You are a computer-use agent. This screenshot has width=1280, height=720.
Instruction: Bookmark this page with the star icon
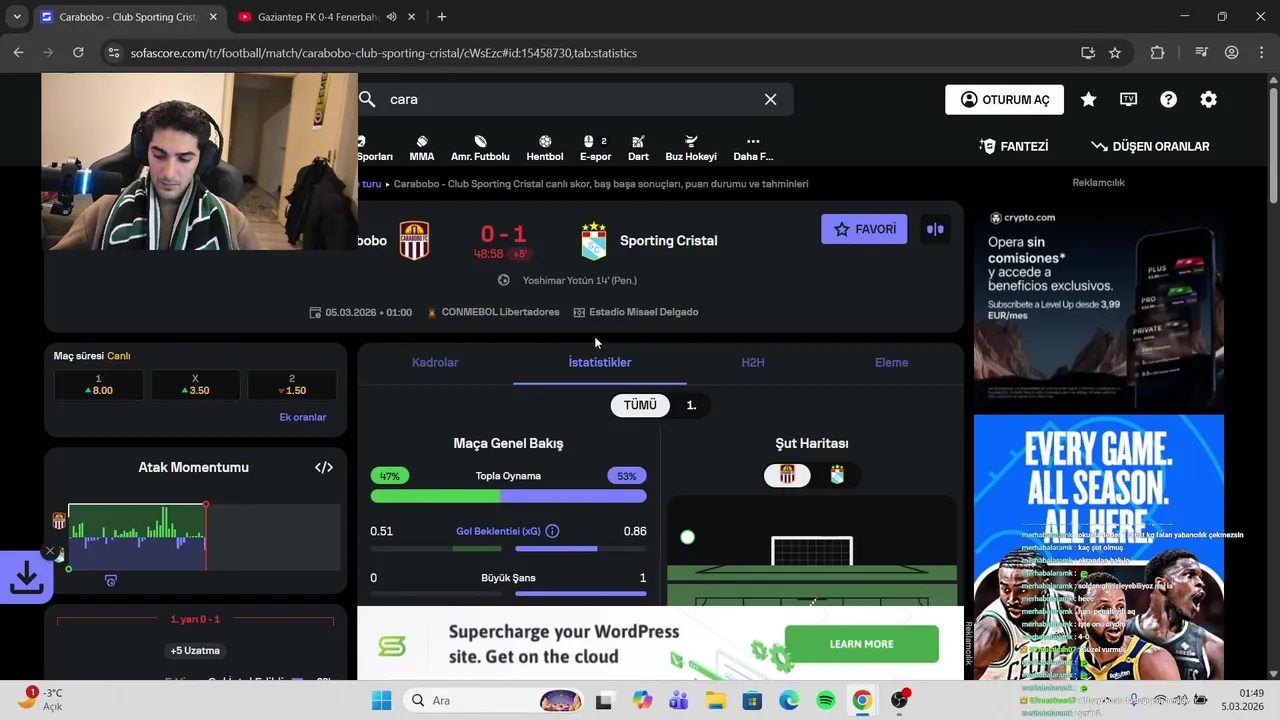tap(1115, 53)
